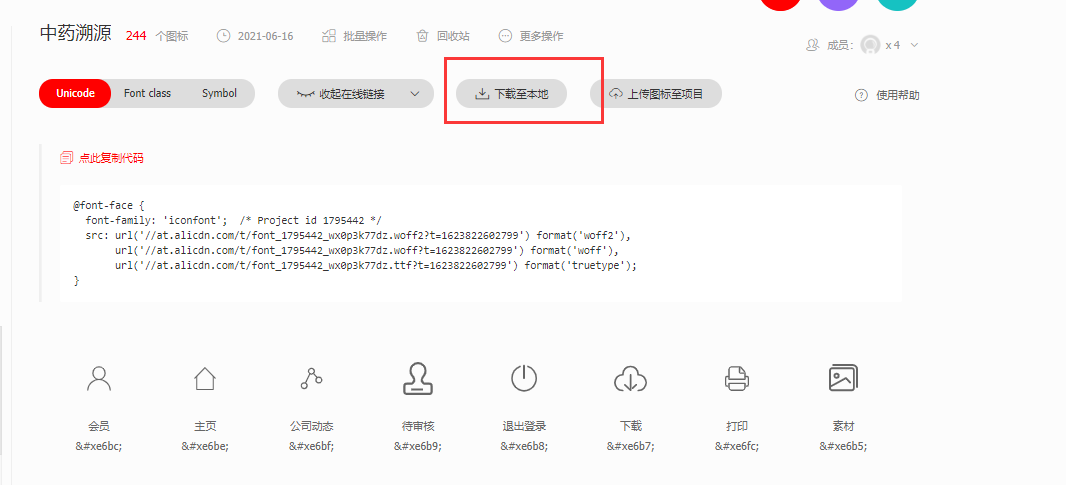The width and height of the screenshot is (1066, 485).
Task: Click the 244 icon count
Action: 136,36
